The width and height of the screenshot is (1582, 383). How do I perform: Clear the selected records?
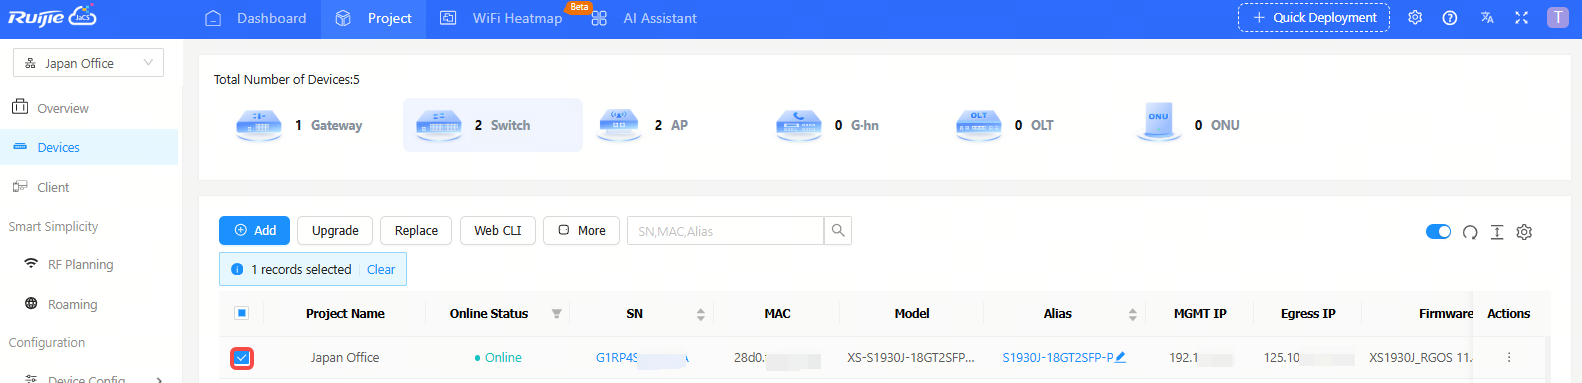[x=381, y=269]
